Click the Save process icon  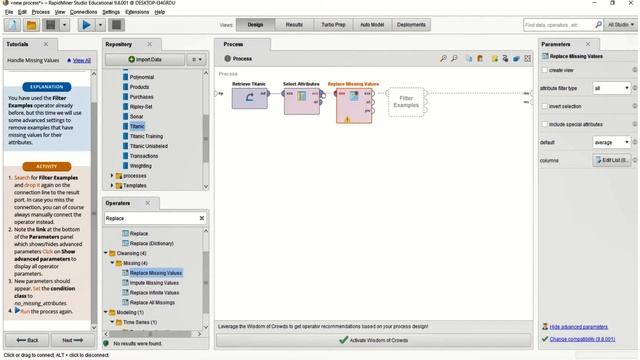pos(51,25)
